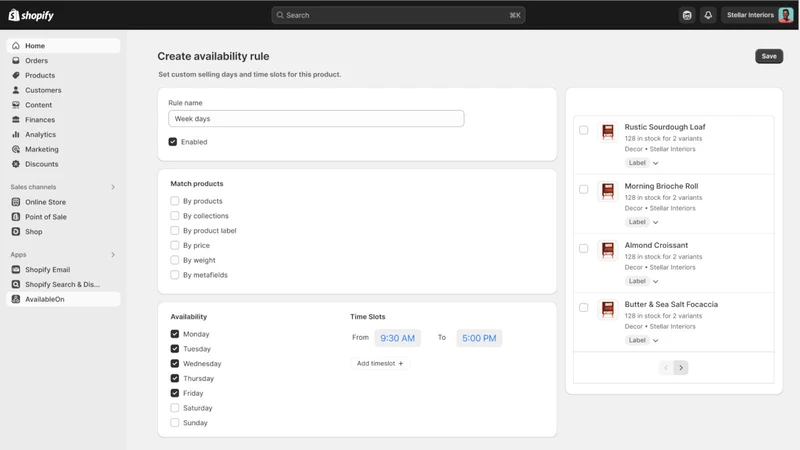Open the Discounts menu item

pos(63,164)
